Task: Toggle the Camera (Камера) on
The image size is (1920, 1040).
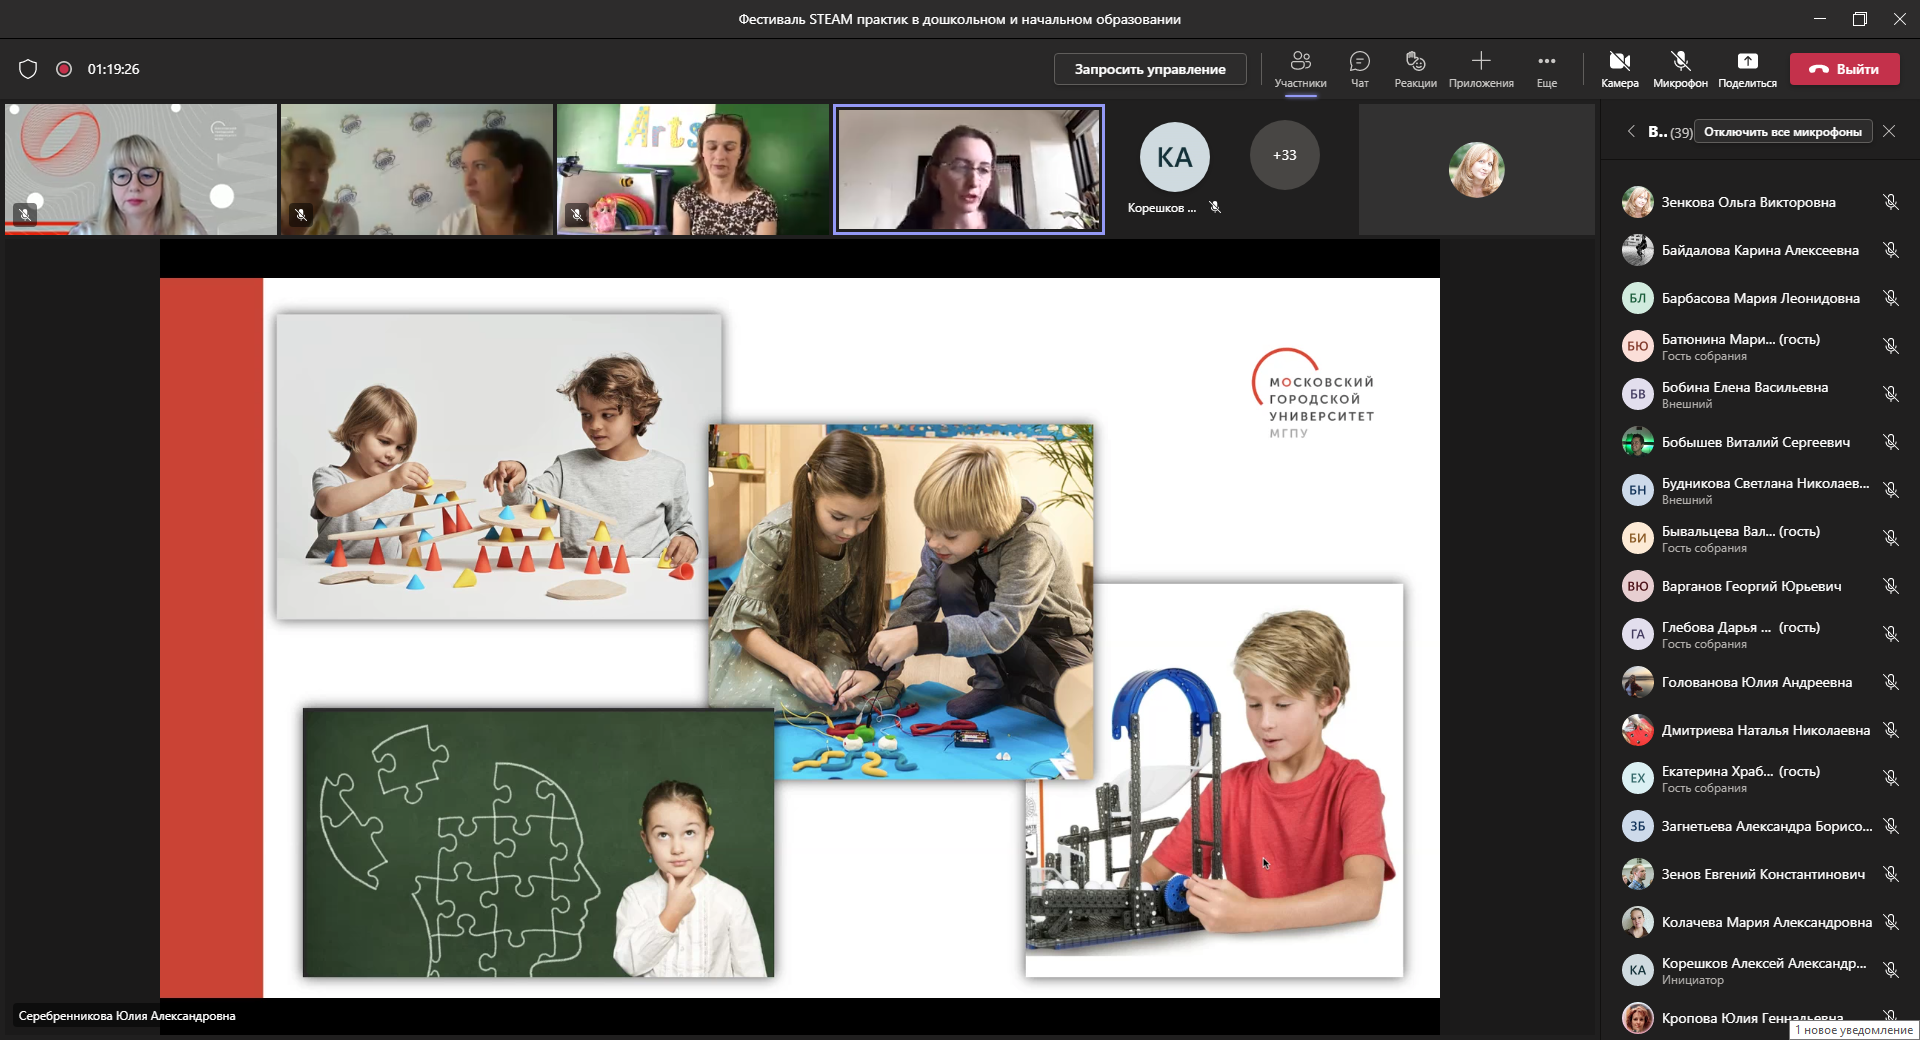Action: pos(1619,68)
